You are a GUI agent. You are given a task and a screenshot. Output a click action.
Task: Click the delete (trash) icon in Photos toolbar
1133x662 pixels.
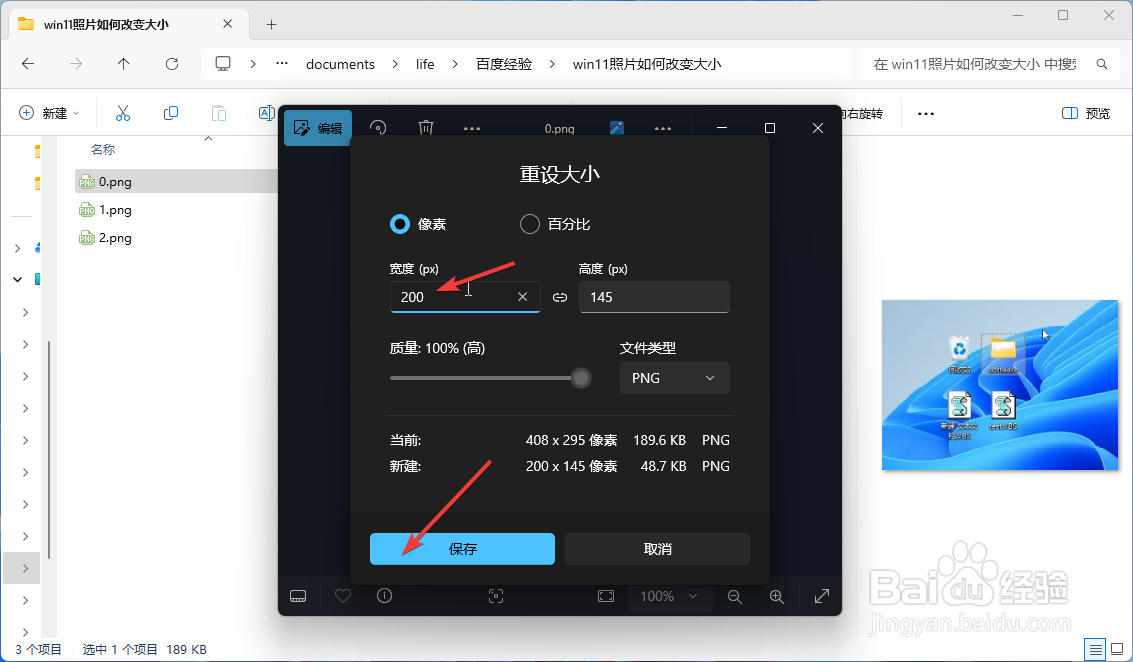[425, 127]
